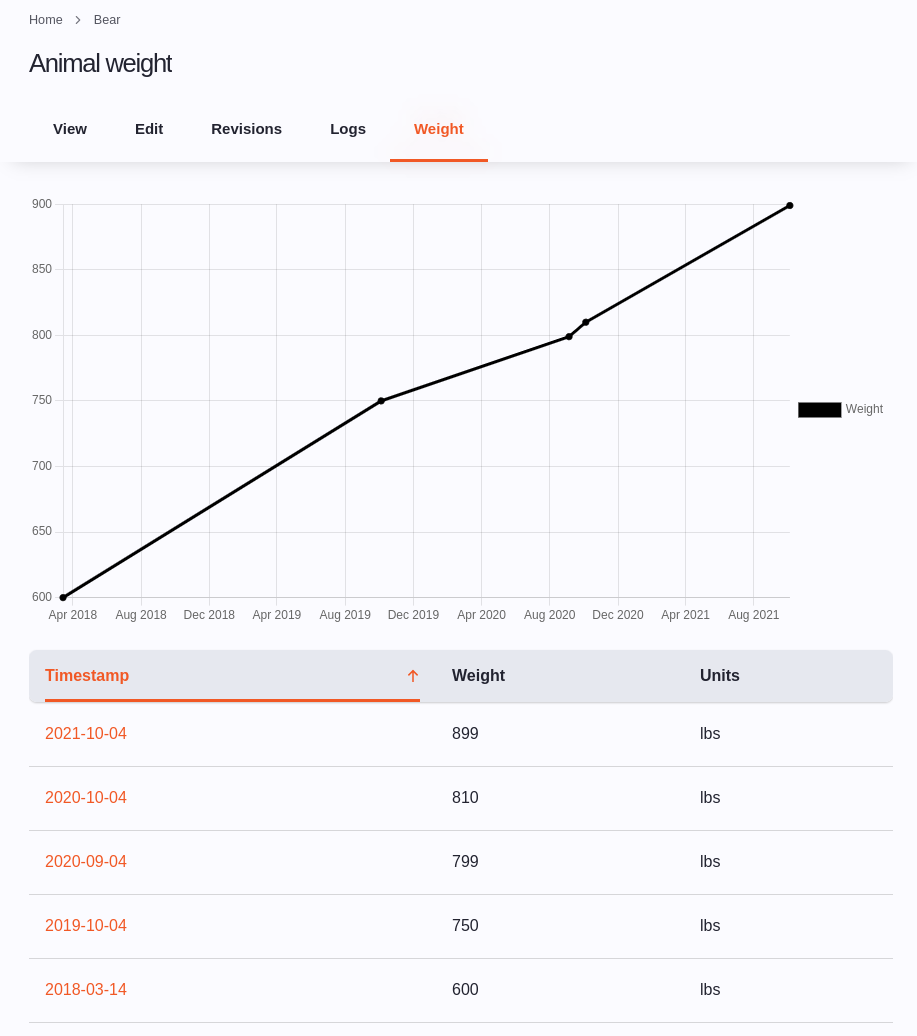
Task: Open the Revisions tab
Action: pyautogui.click(x=246, y=128)
